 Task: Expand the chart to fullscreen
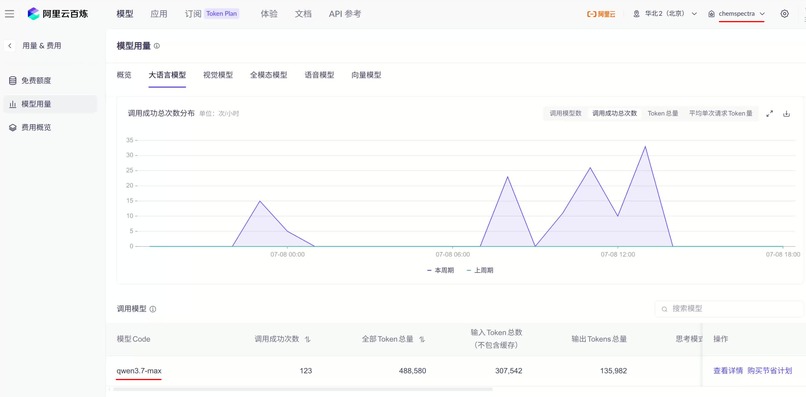[770, 114]
